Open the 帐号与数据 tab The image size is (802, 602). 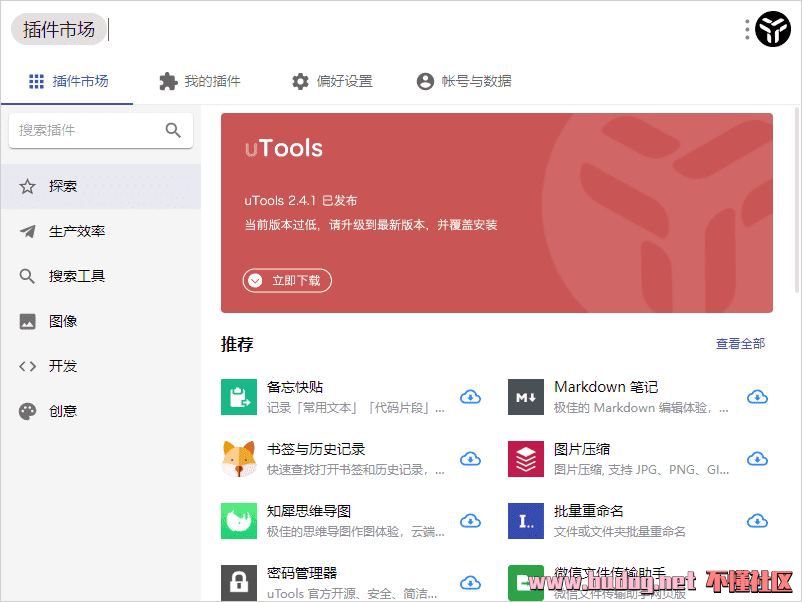pyautogui.click(x=464, y=81)
